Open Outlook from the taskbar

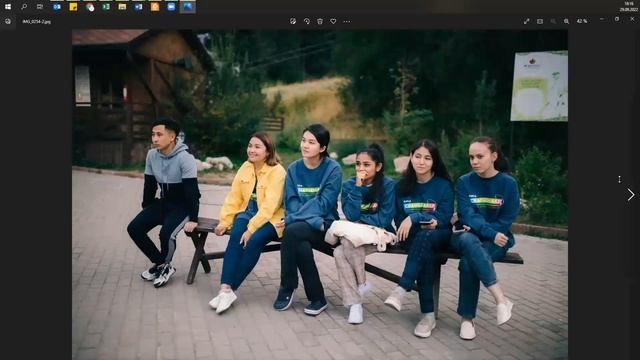pos(57,7)
